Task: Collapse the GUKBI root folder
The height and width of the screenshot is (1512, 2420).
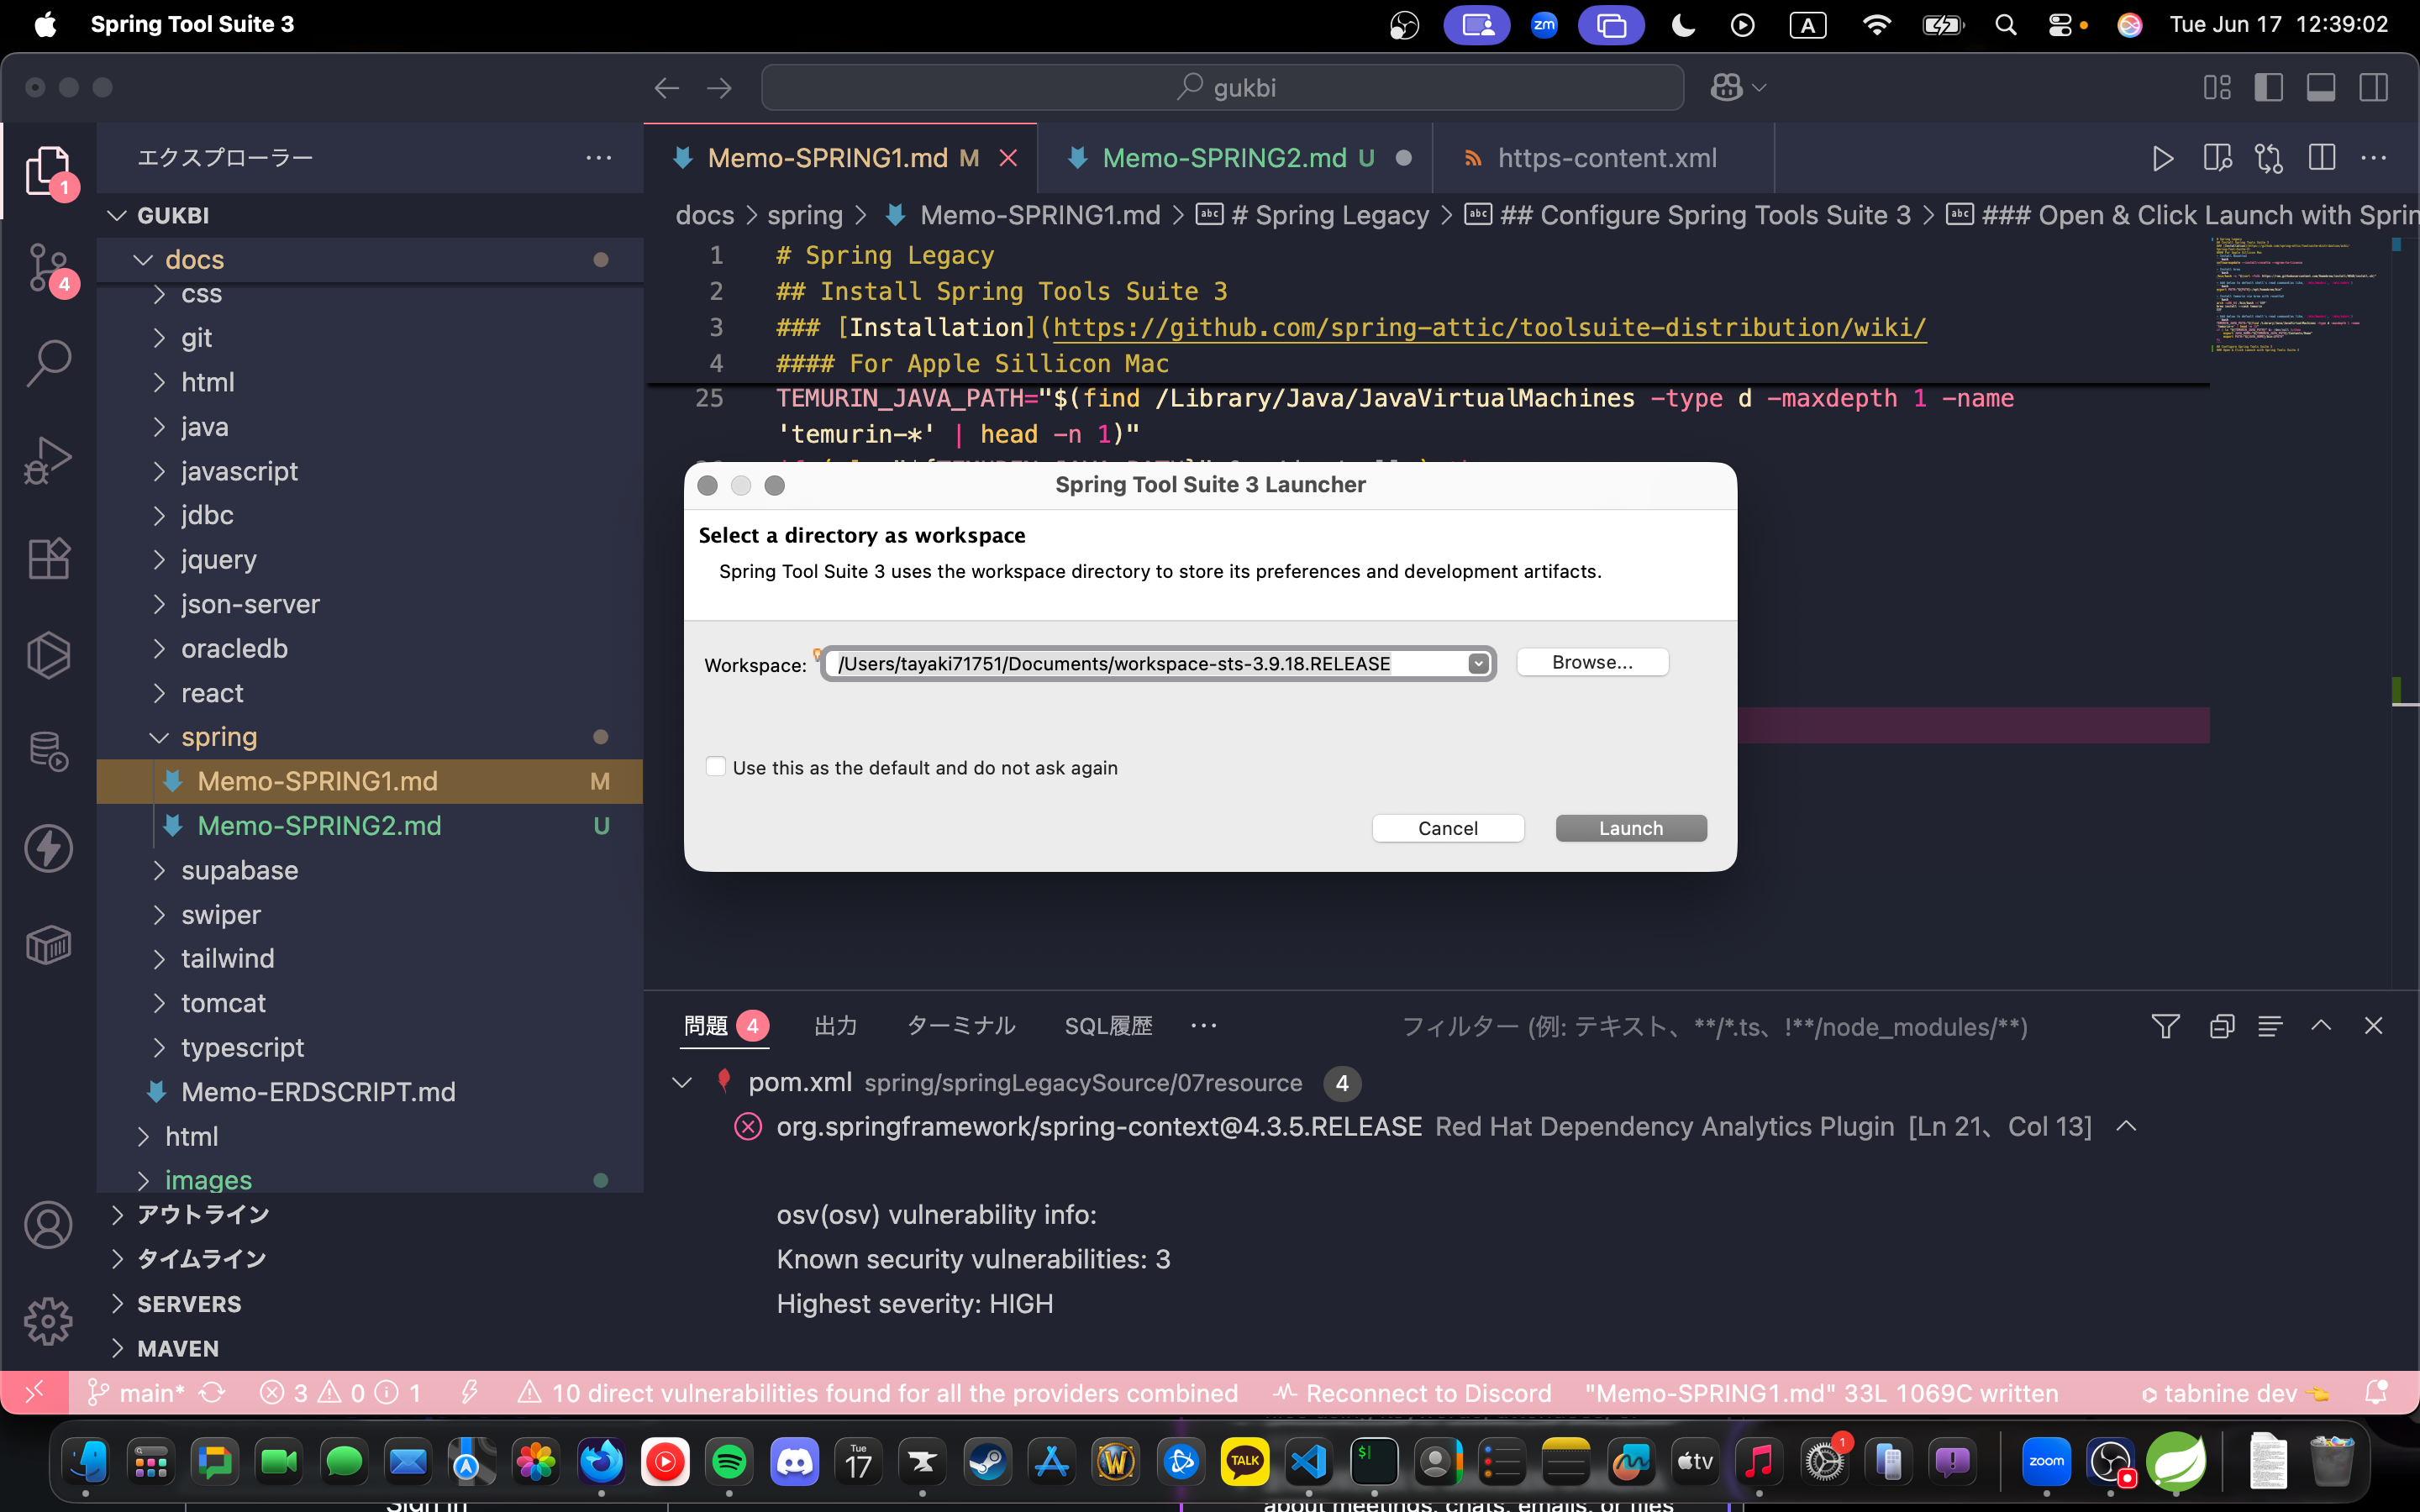Action: coord(117,215)
